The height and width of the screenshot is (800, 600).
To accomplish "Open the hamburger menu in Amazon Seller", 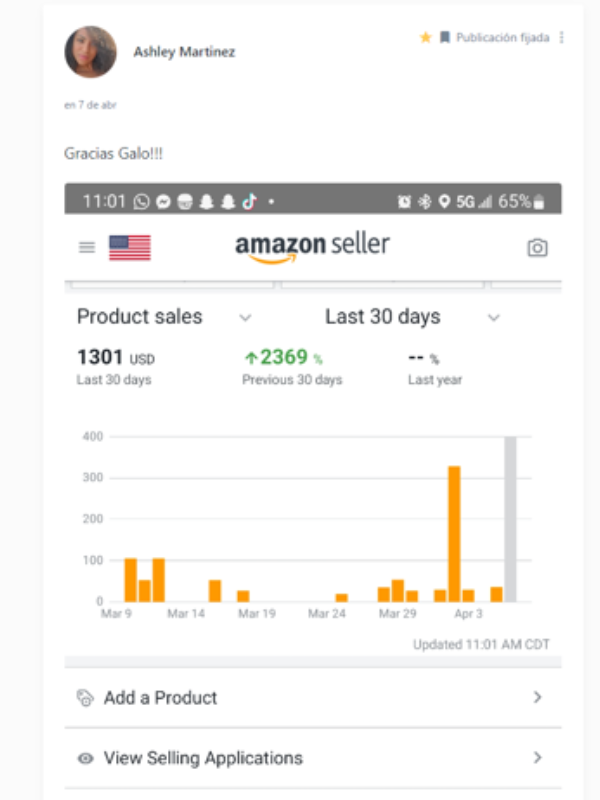I will click(87, 247).
